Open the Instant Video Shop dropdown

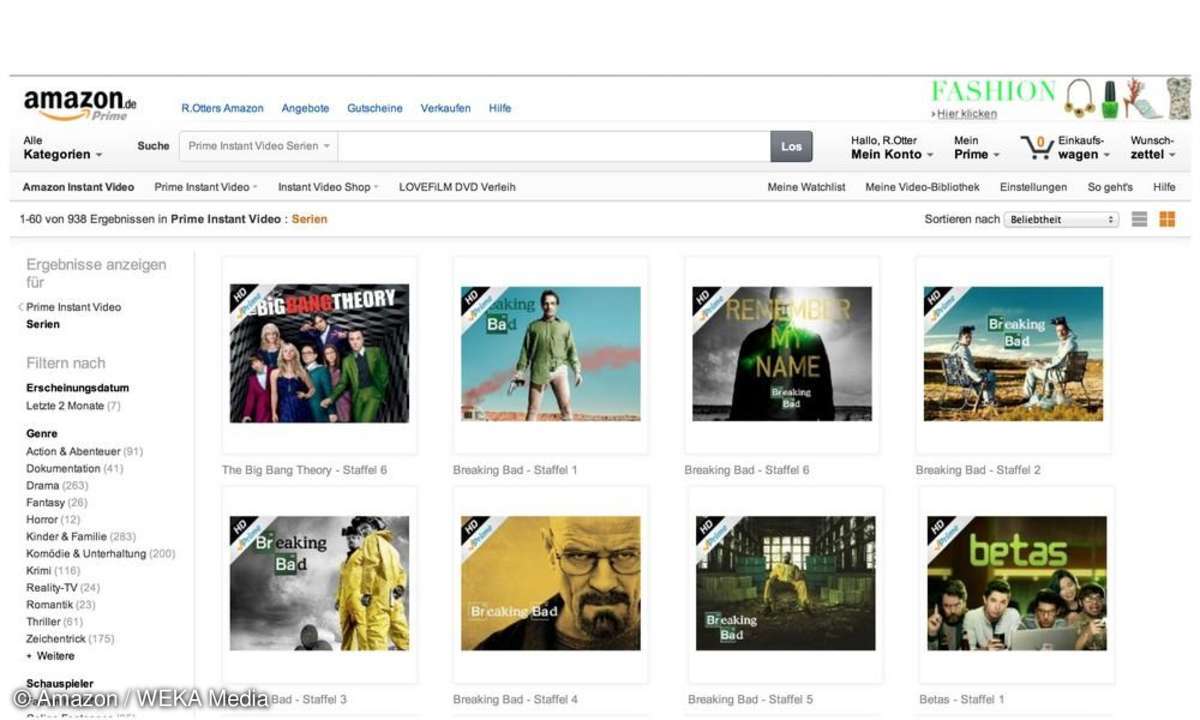(328, 187)
